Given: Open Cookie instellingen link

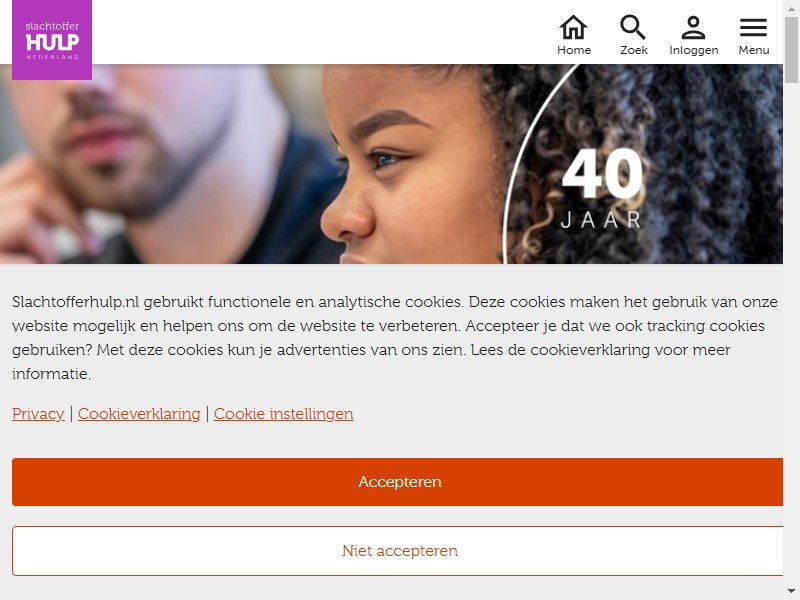Looking at the screenshot, I should [284, 414].
